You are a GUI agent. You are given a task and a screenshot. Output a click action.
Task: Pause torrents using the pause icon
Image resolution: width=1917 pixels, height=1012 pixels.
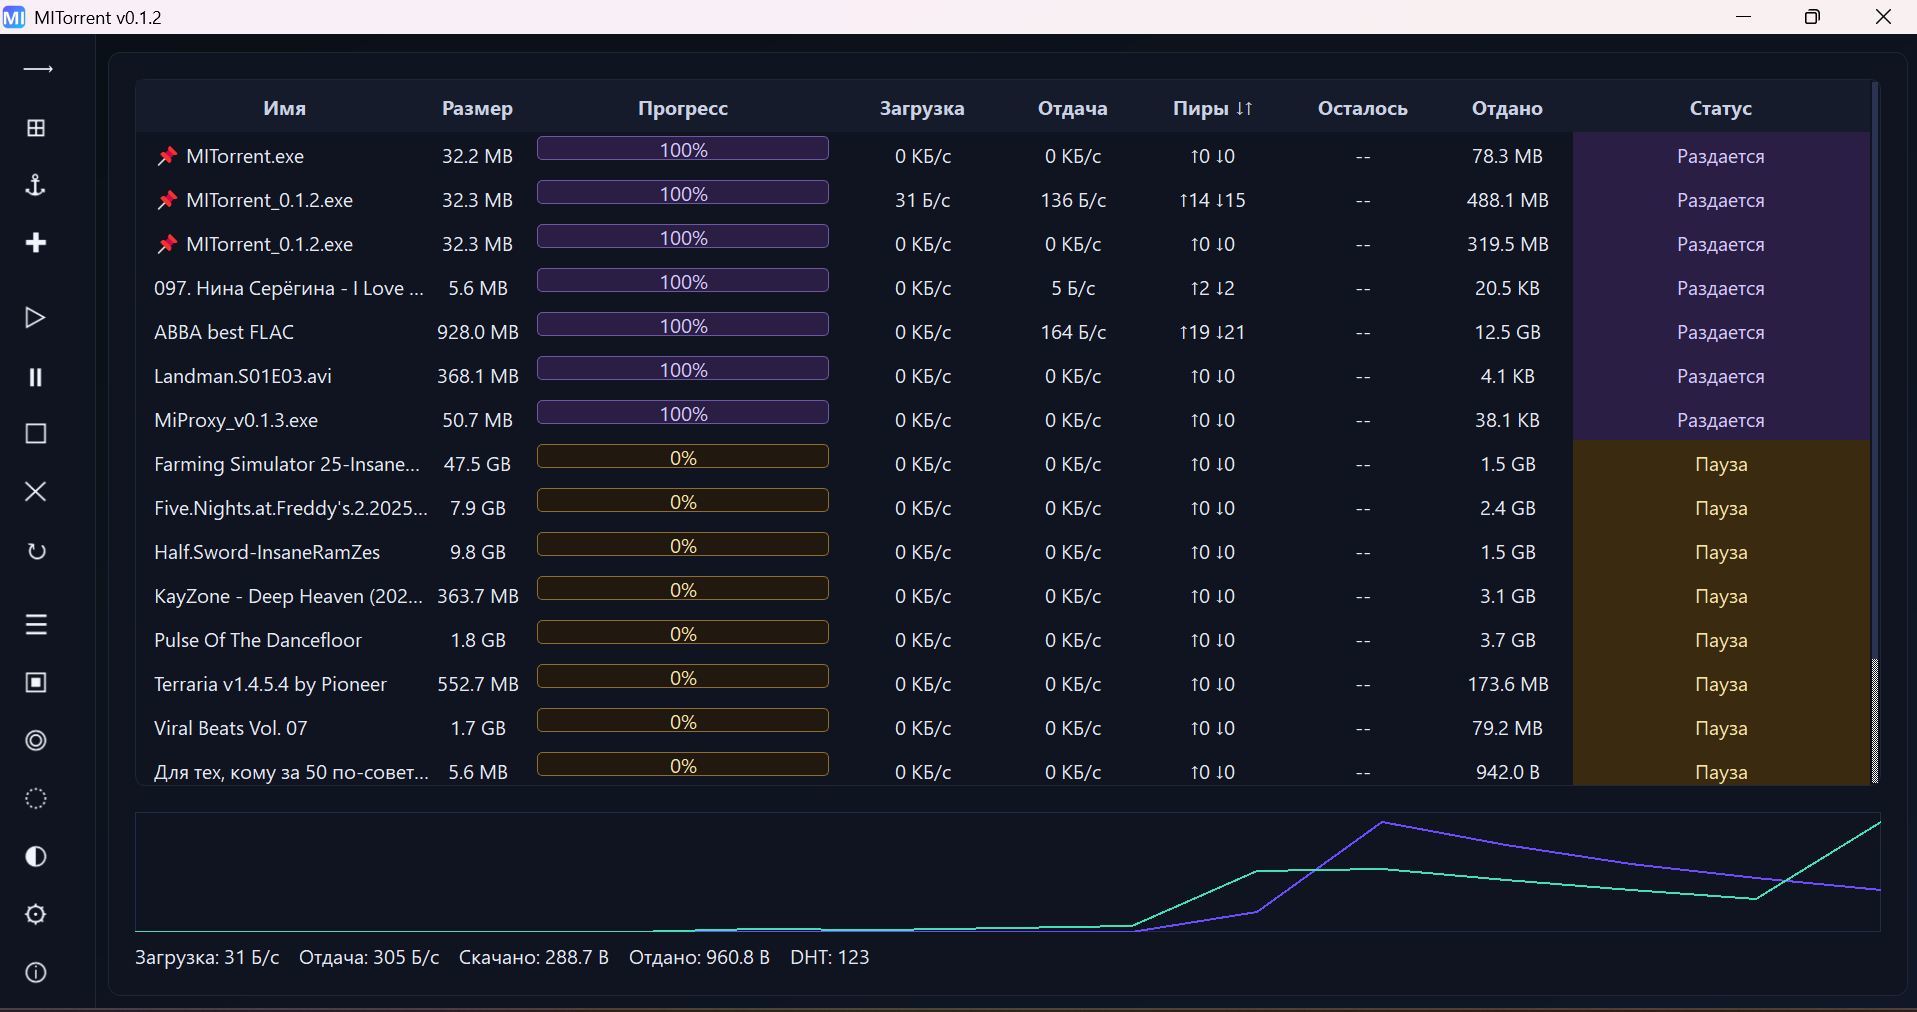click(36, 377)
